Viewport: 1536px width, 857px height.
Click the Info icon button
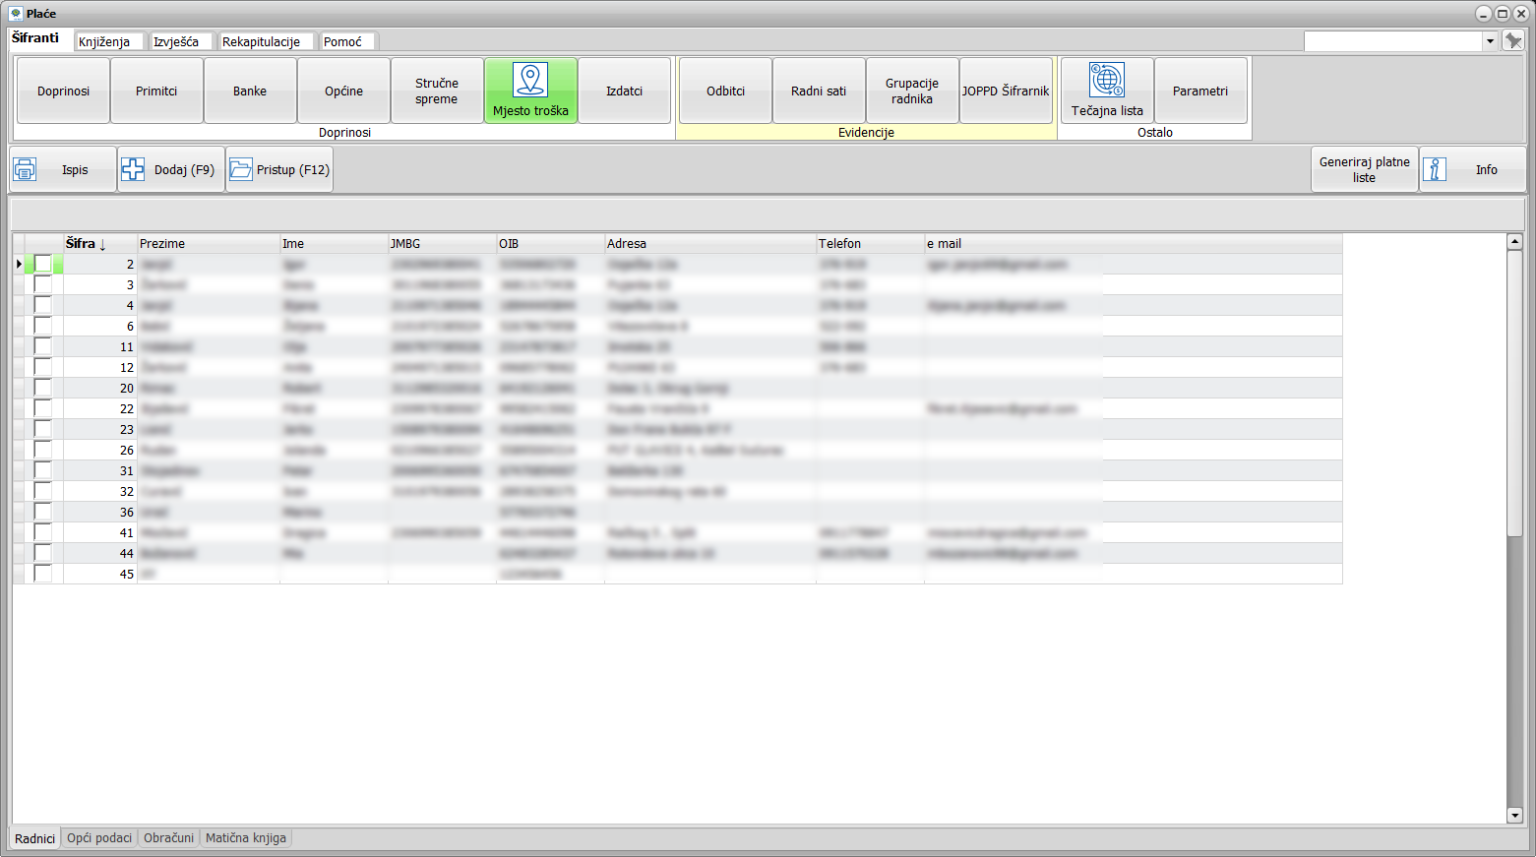tap(1436, 169)
